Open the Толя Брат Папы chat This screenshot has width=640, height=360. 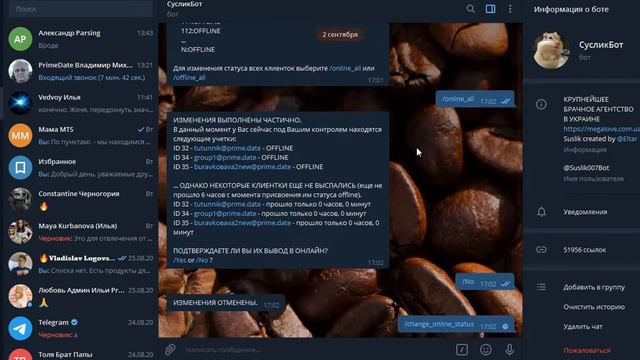pos(80,353)
